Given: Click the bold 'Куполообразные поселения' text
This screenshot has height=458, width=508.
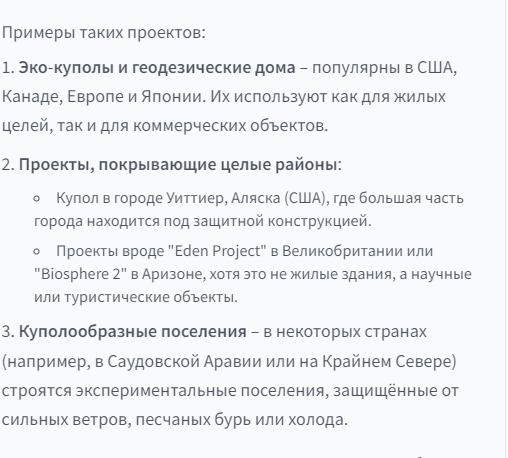Looking at the screenshot, I should point(133,332).
